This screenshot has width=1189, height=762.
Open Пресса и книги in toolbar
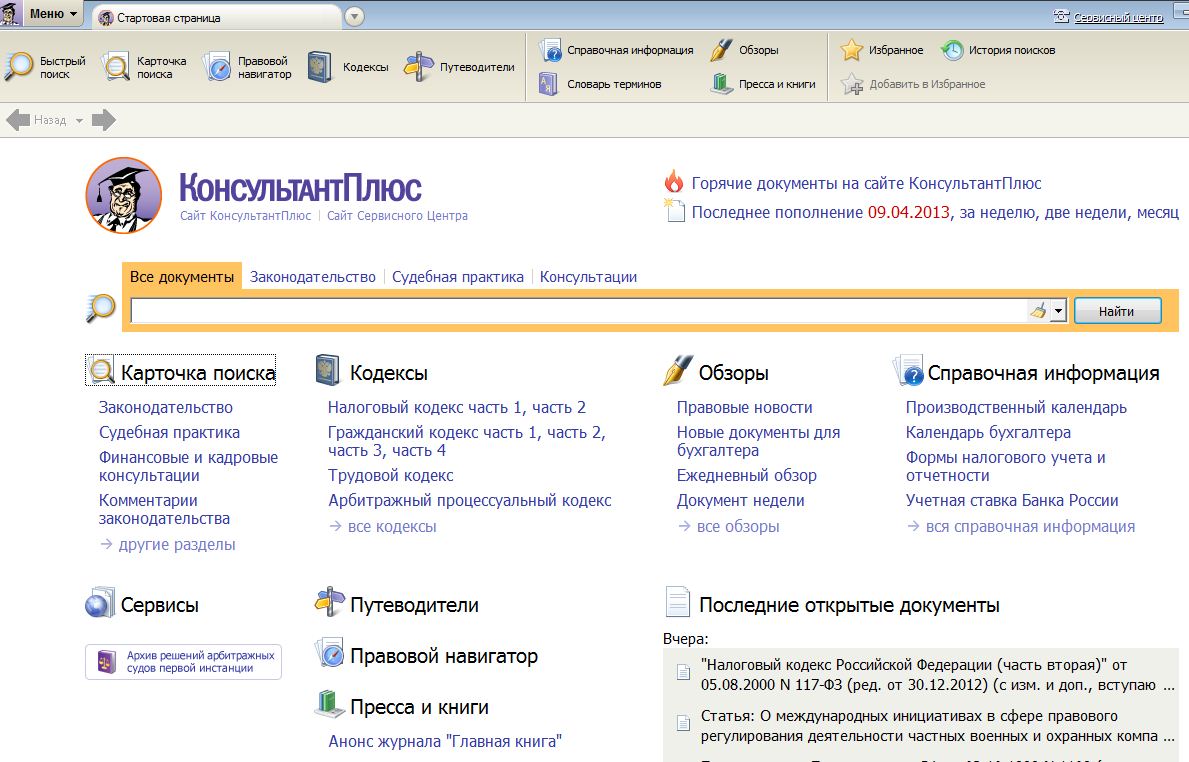[x=763, y=84]
